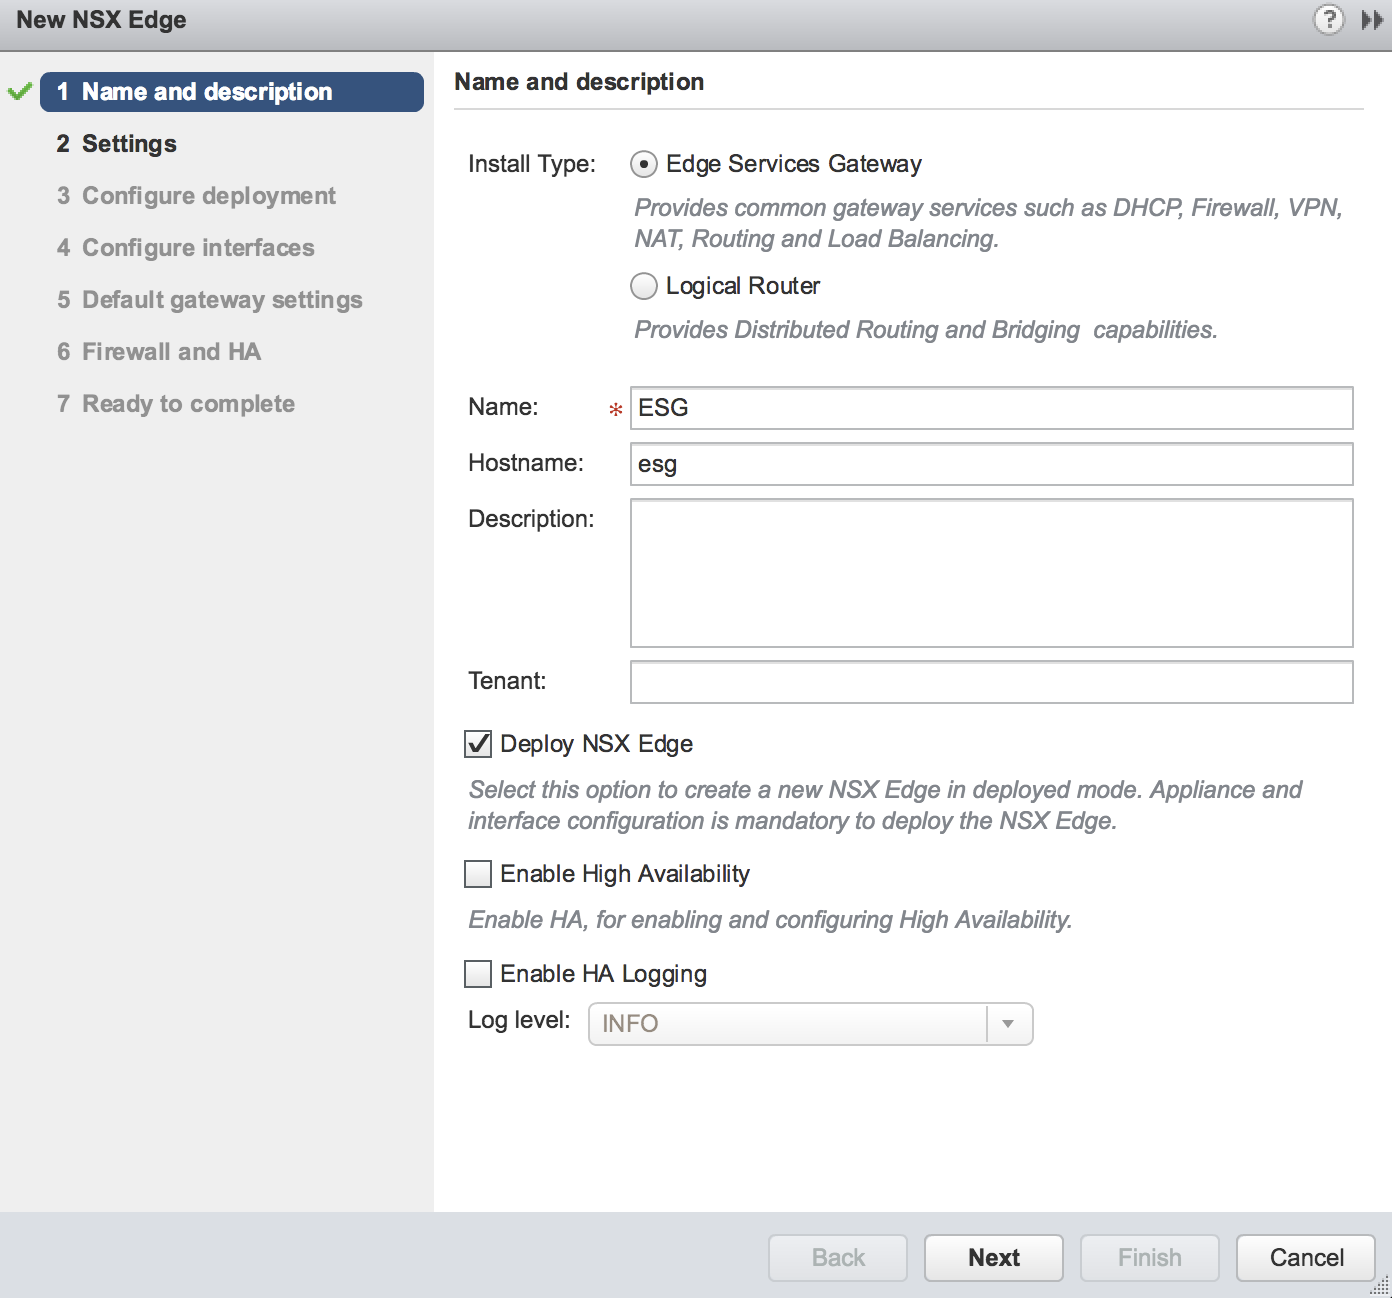Viewport: 1392px width, 1298px height.
Task: Click the 'Deploy NSX Edge' label text
Action: pos(597,744)
